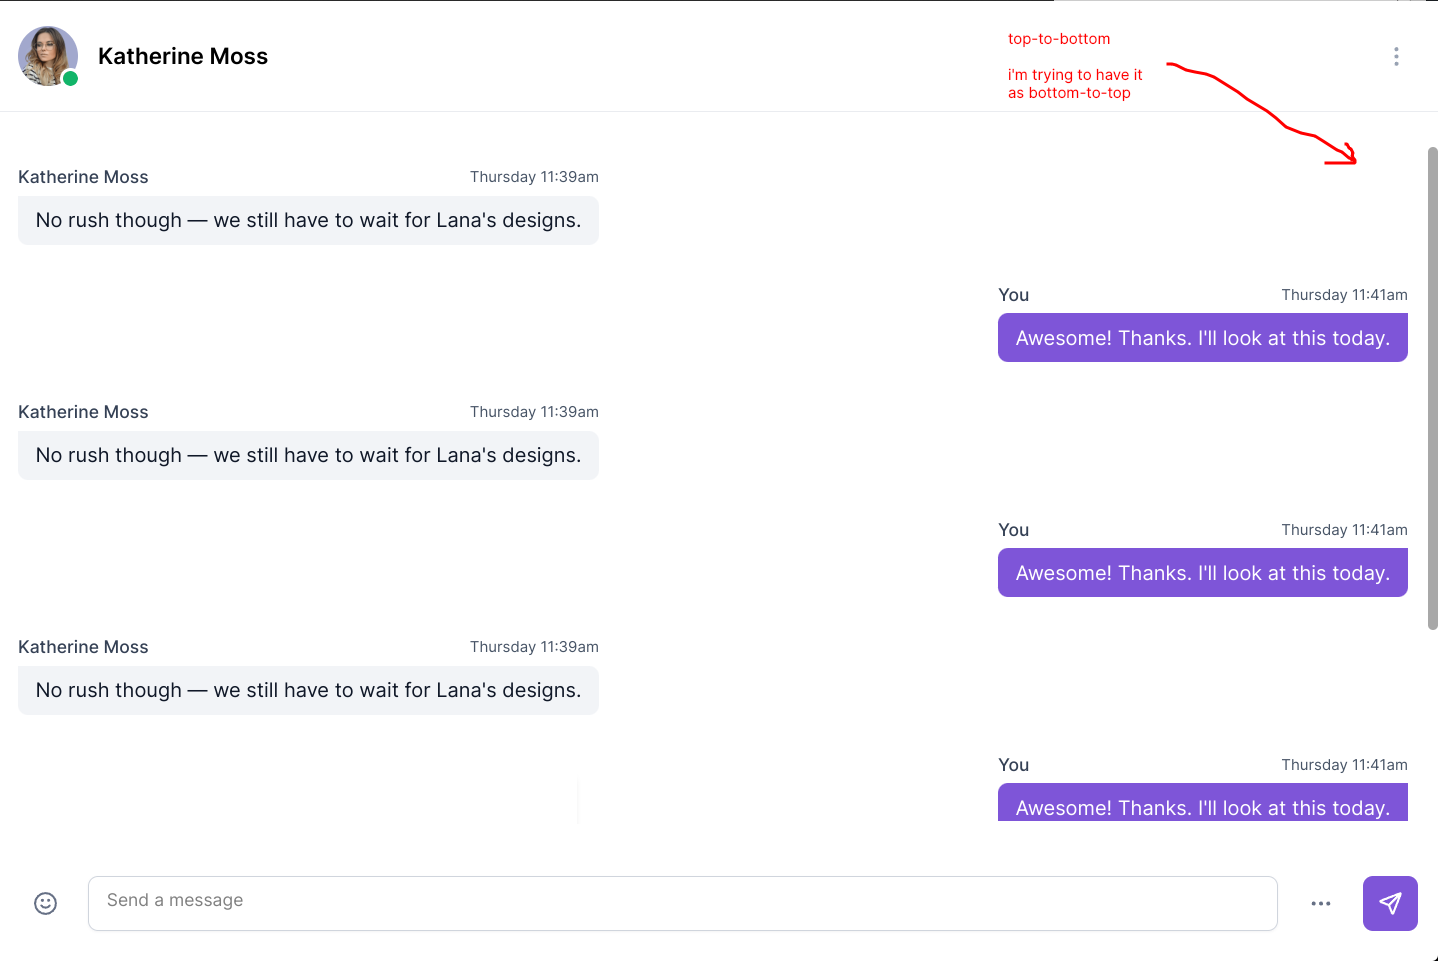1438x961 pixels.
Task: Focus the "Send a message" input field
Action: click(x=682, y=903)
